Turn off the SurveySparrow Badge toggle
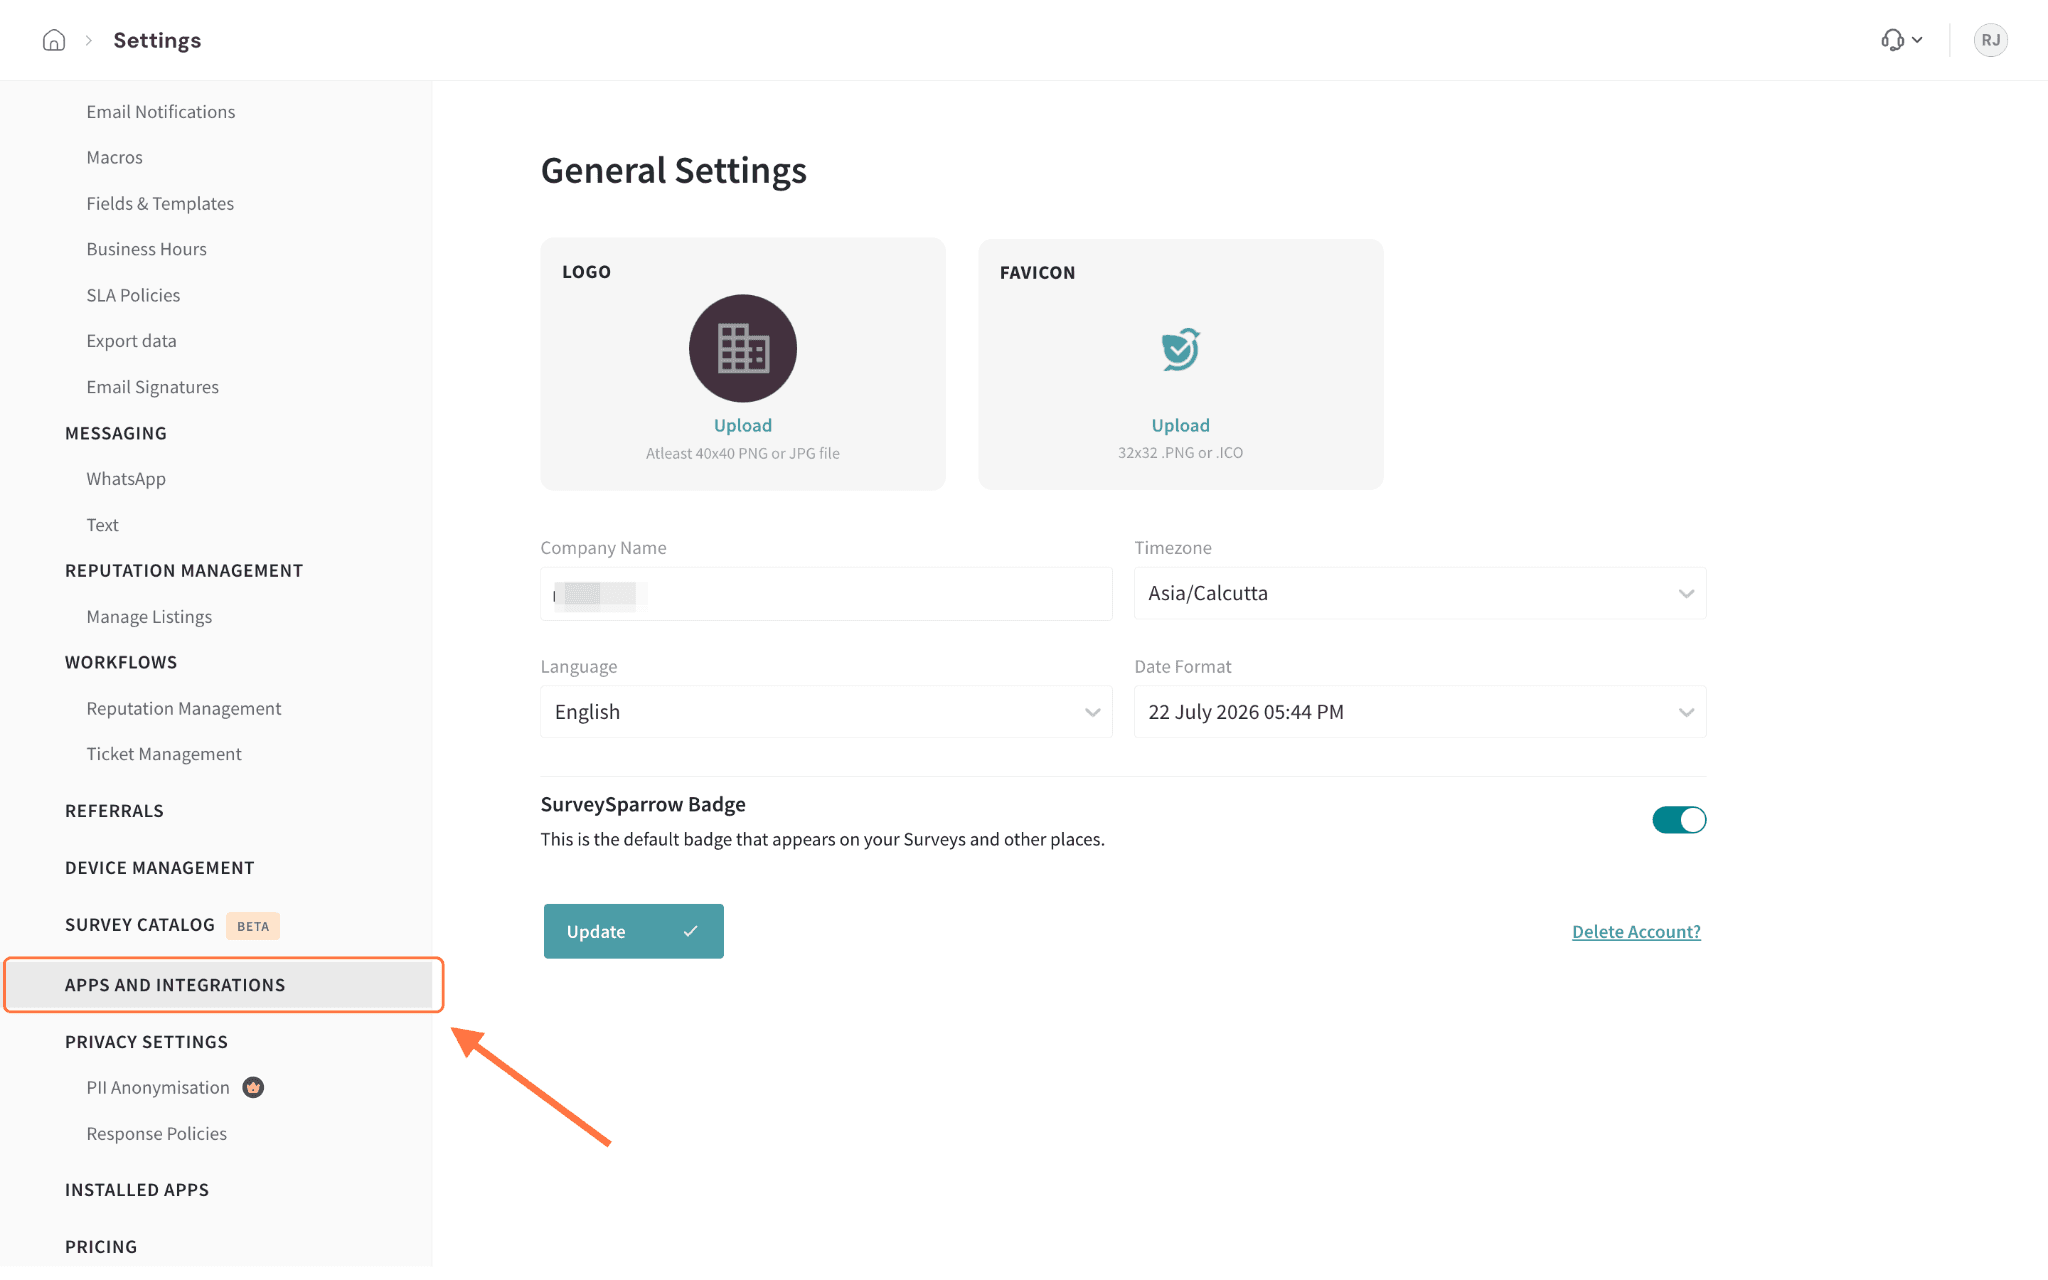The height and width of the screenshot is (1280, 2048). [x=1679, y=820]
